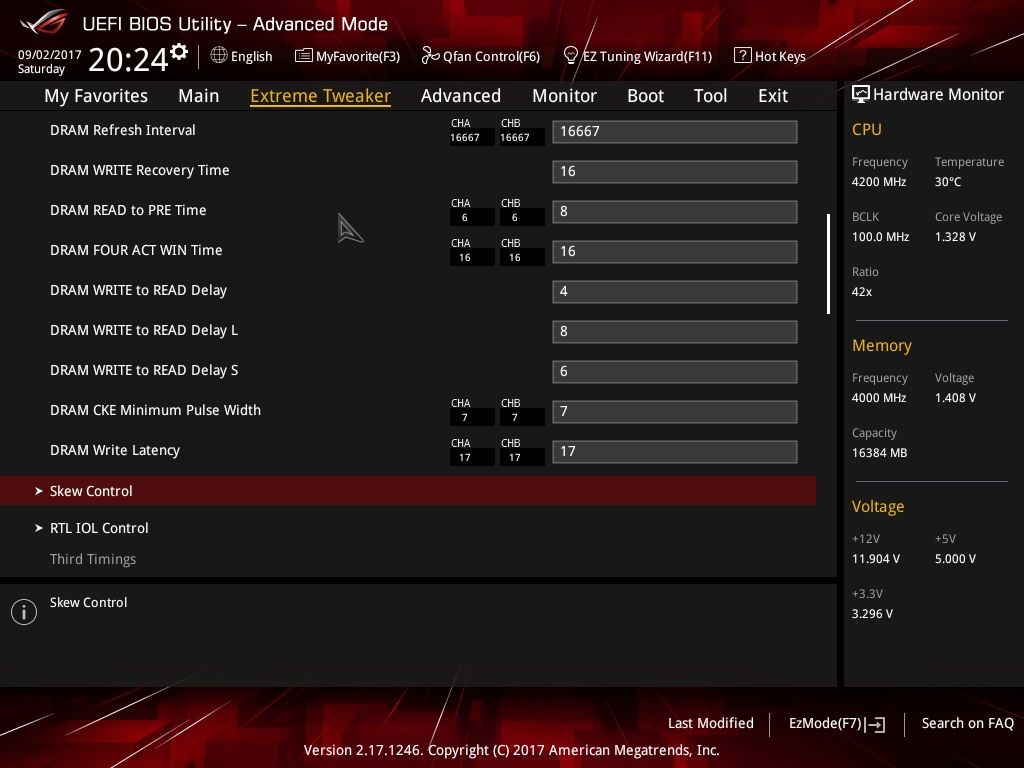The height and width of the screenshot is (768, 1024).
Task: Click the Core Voltage 1.328 V value
Action: pyautogui.click(x=955, y=236)
